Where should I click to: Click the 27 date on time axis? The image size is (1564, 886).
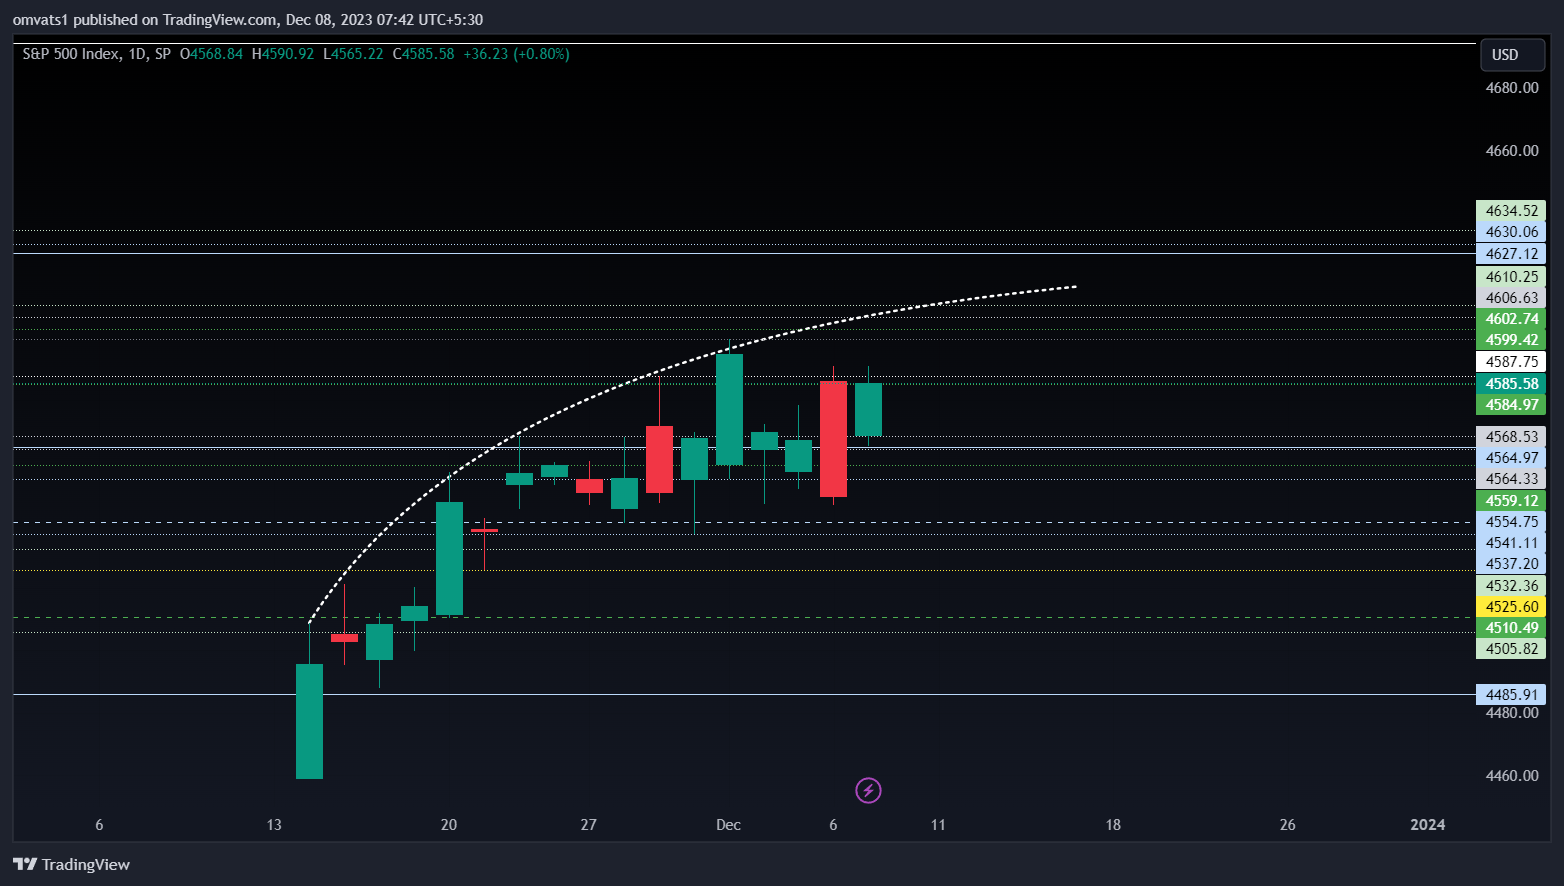(588, 825)
